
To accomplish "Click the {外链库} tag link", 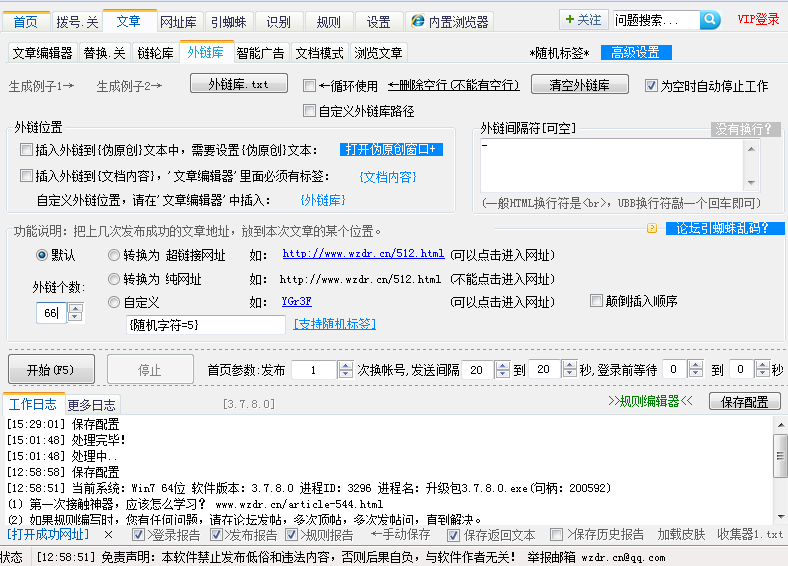I will (x=323, y=200).
